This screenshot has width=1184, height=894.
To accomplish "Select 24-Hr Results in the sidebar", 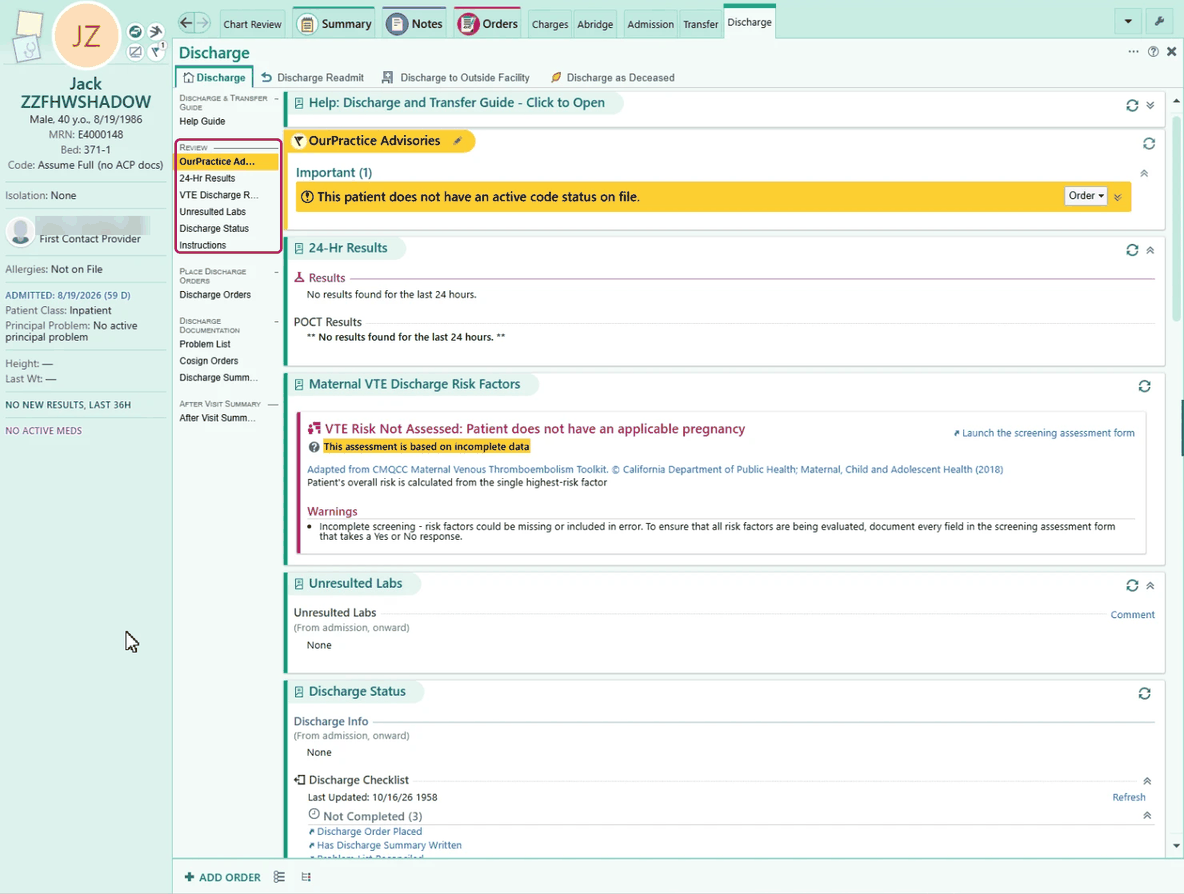I will click(x=208, y=178).
